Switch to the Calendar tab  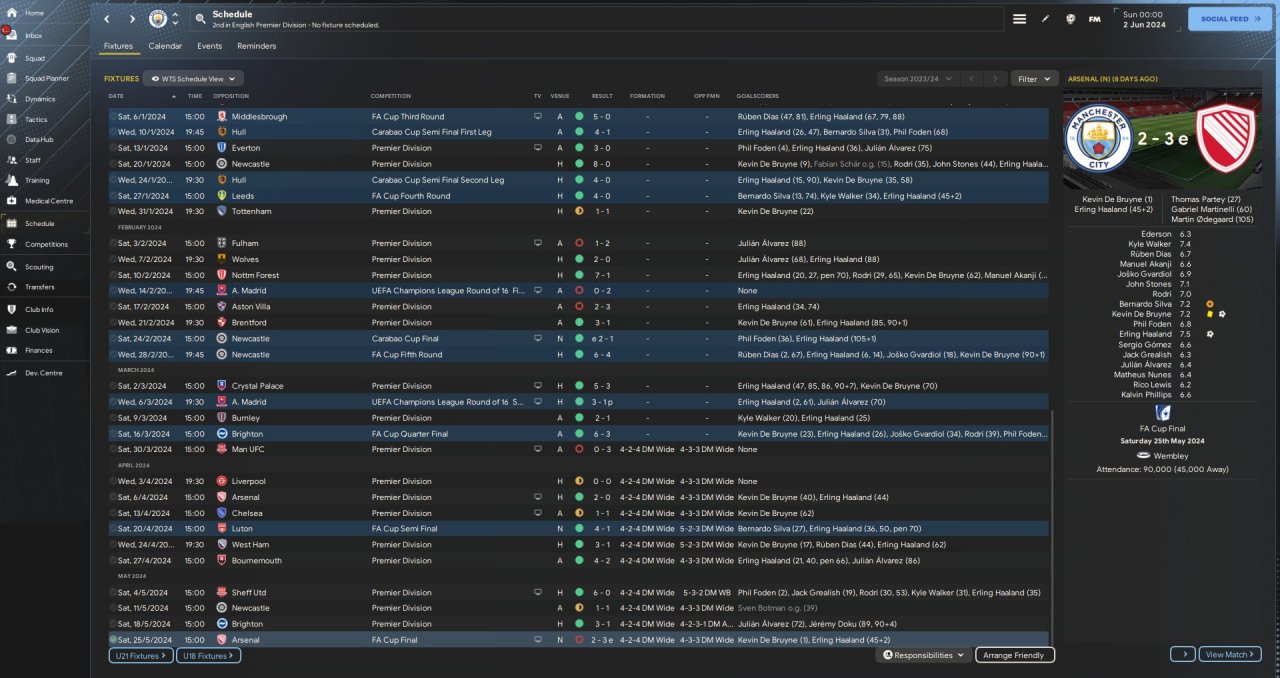165,46
